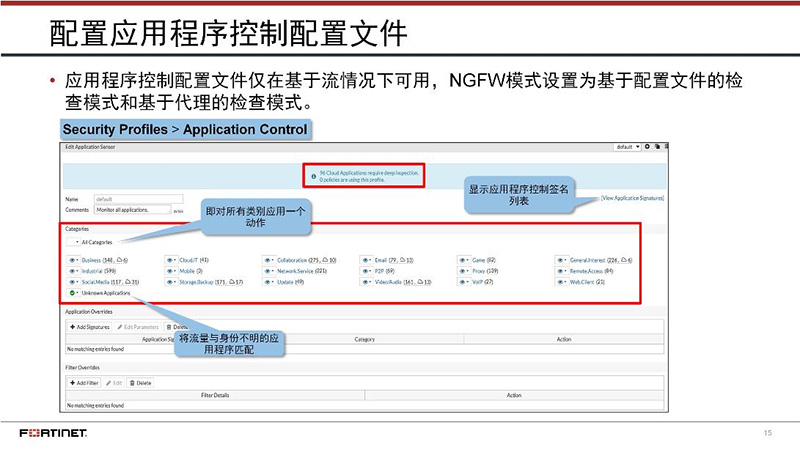Click the Video/Audio category link
Viewport: 800px width, 450px height.
[x=388, y=282]
